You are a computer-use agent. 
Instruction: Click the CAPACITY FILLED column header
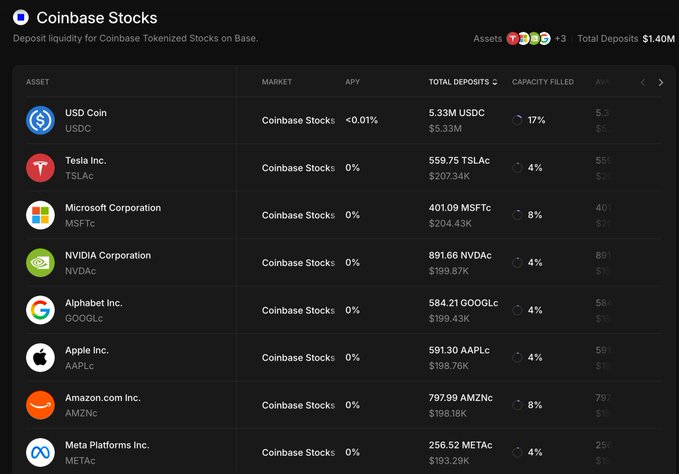pyautogui.click(x=543, y=82)
